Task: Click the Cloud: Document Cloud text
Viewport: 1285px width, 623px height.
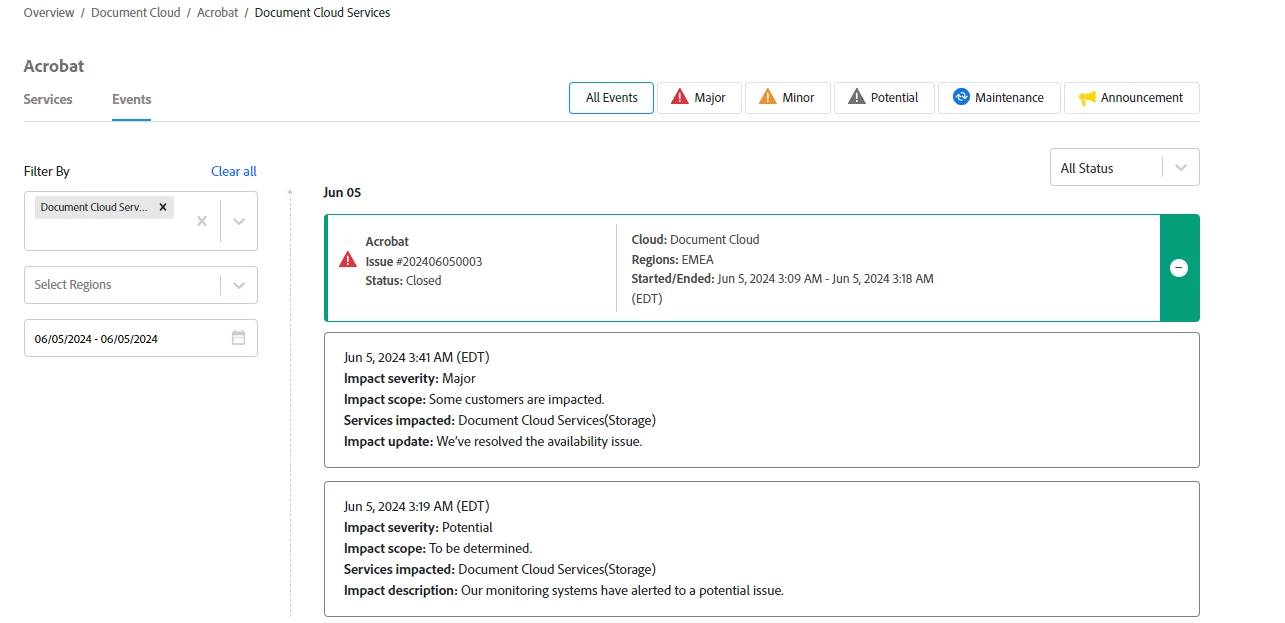Action: coord(696,240)
